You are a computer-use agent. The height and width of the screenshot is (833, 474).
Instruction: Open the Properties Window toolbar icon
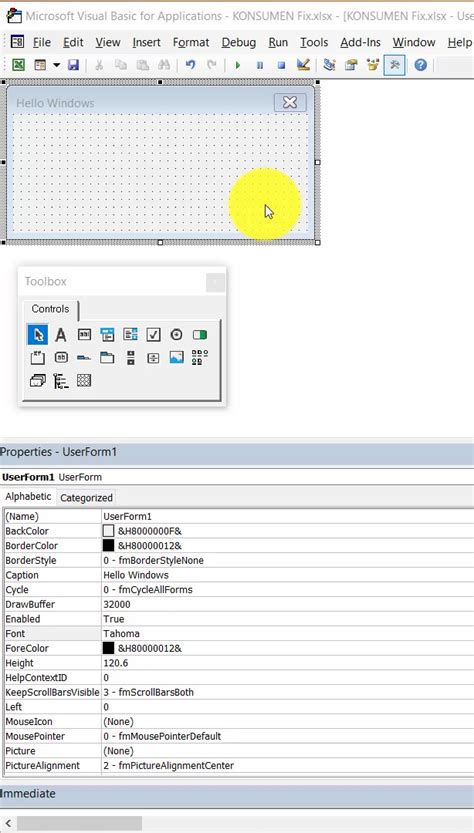tap(351, 65)
